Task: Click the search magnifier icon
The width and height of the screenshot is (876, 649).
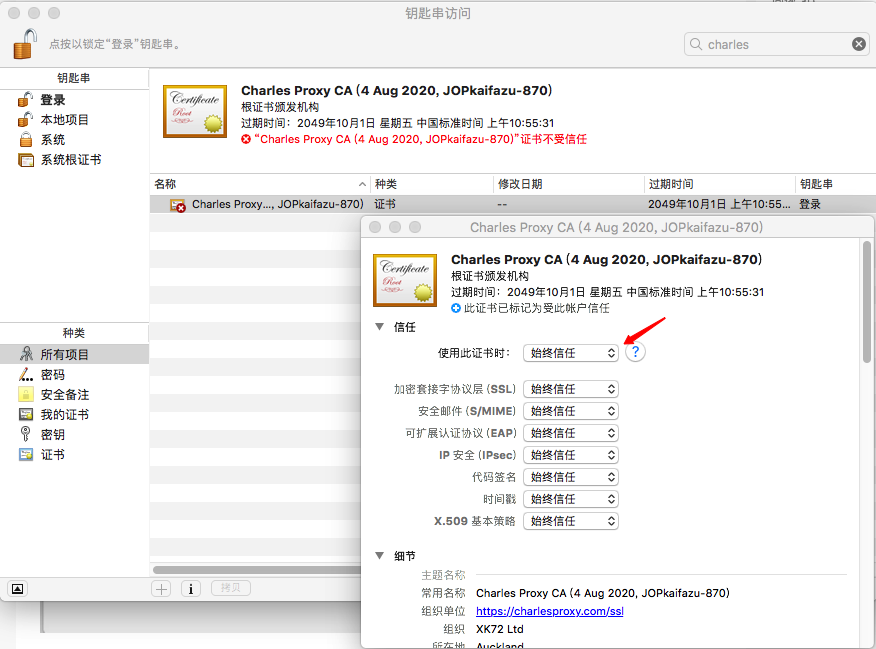Action: pyautogui.click(x=696, y=44)
